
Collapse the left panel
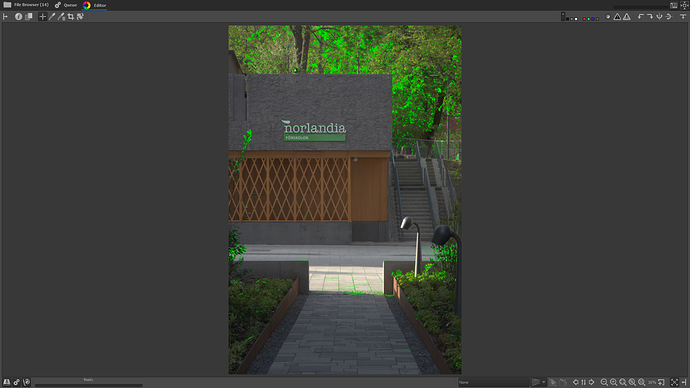[x=5, y=17]
